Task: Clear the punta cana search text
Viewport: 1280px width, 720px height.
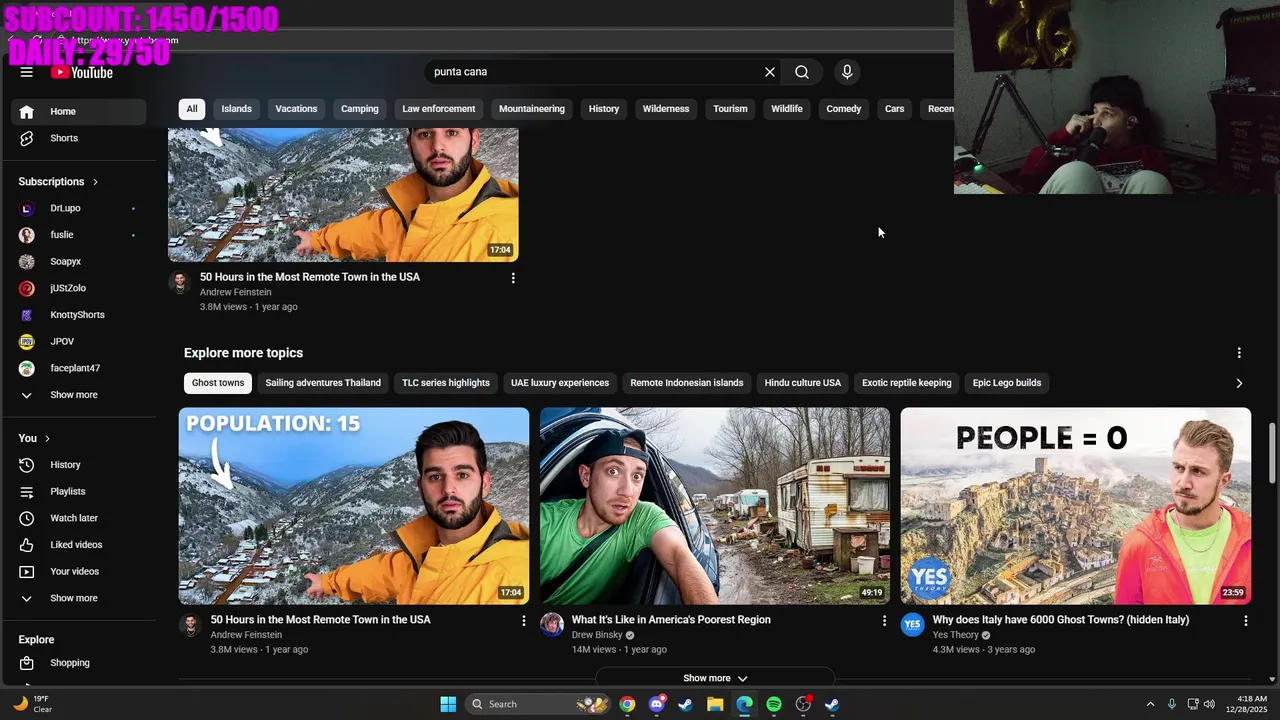Action: click(x=770, y=72)
